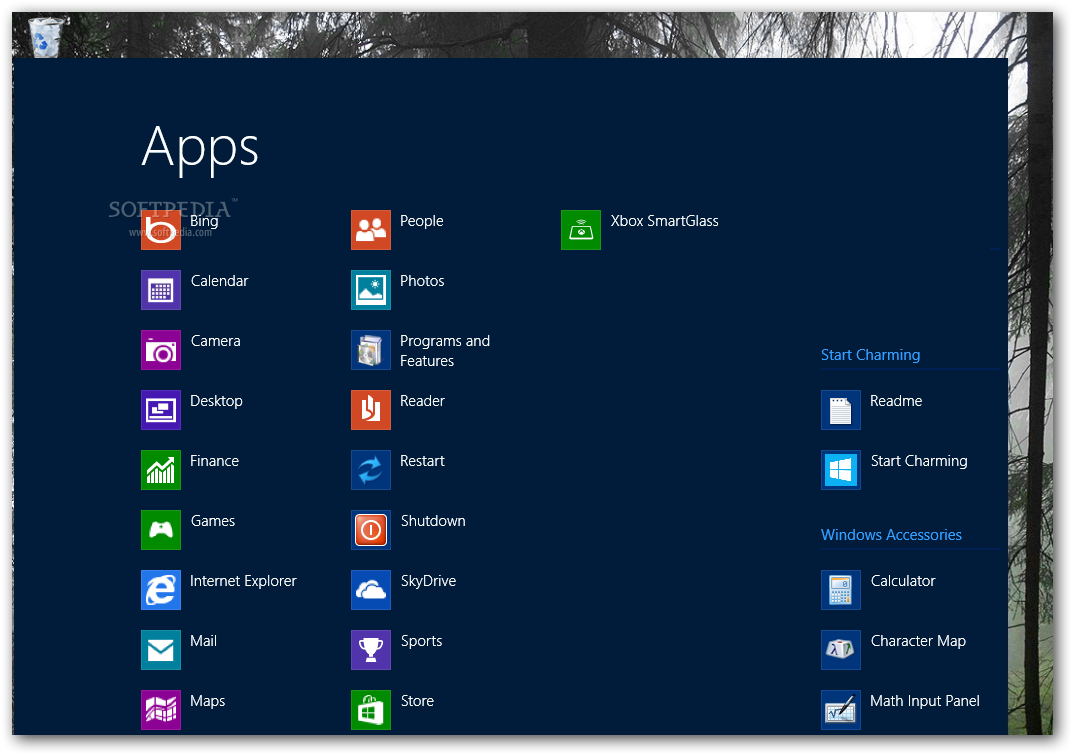Click the Shutdown label text
The height and width of the screenshot is (755, 1073).
coord(433,521)
